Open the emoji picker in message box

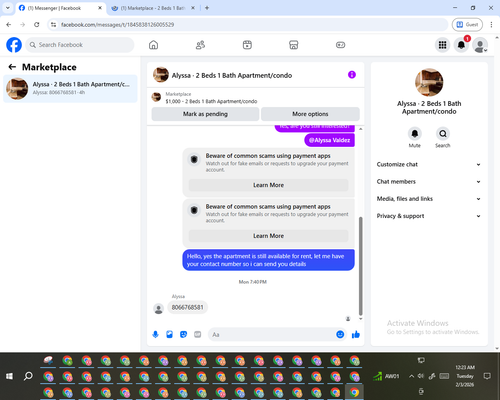(x=340, y=334)
